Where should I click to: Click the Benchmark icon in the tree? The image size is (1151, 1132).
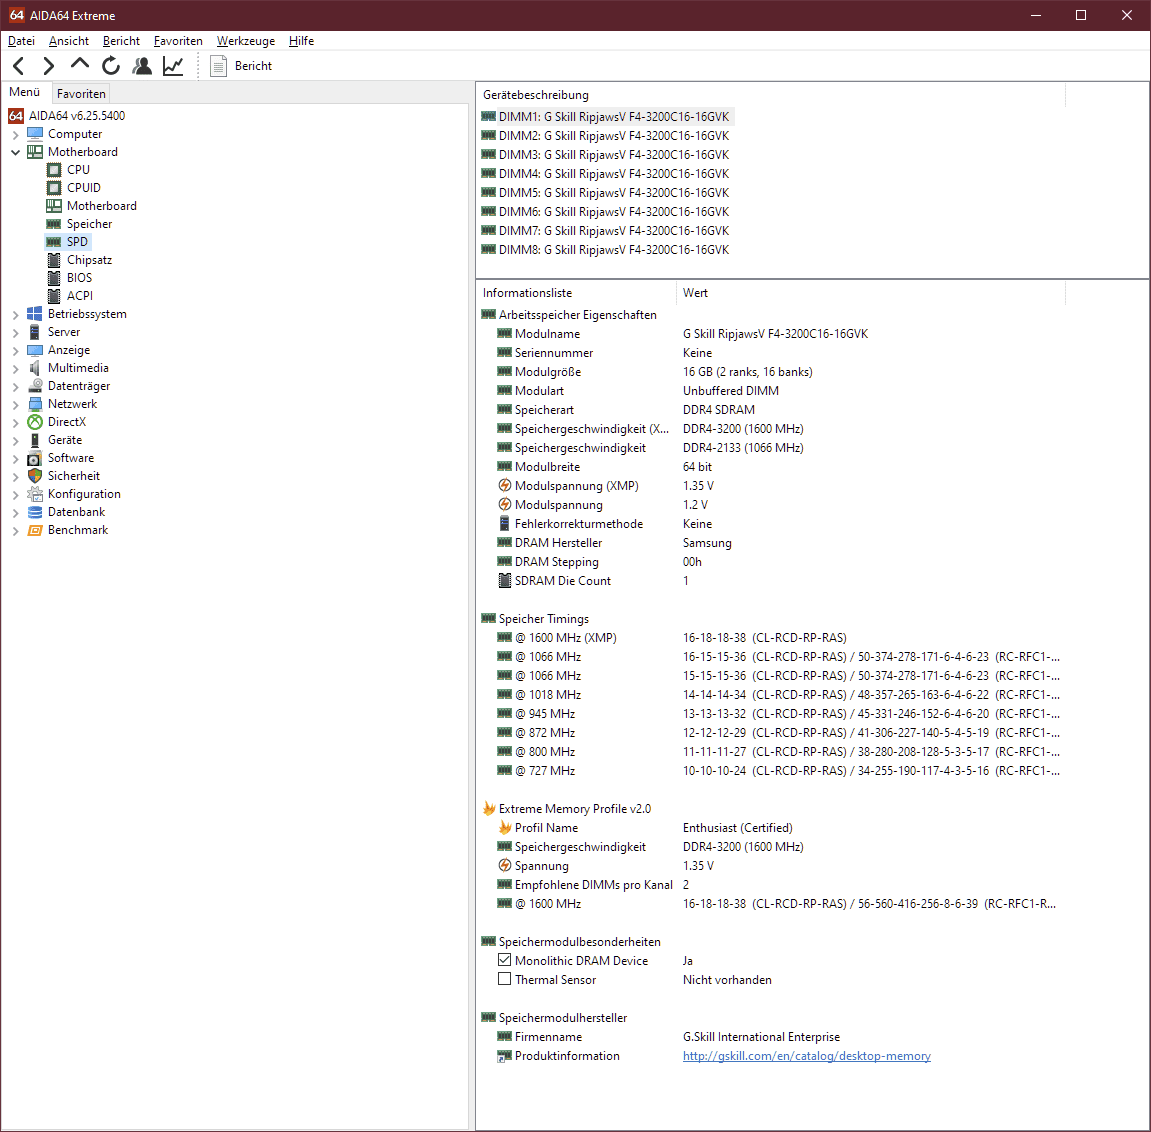point(35,530)
